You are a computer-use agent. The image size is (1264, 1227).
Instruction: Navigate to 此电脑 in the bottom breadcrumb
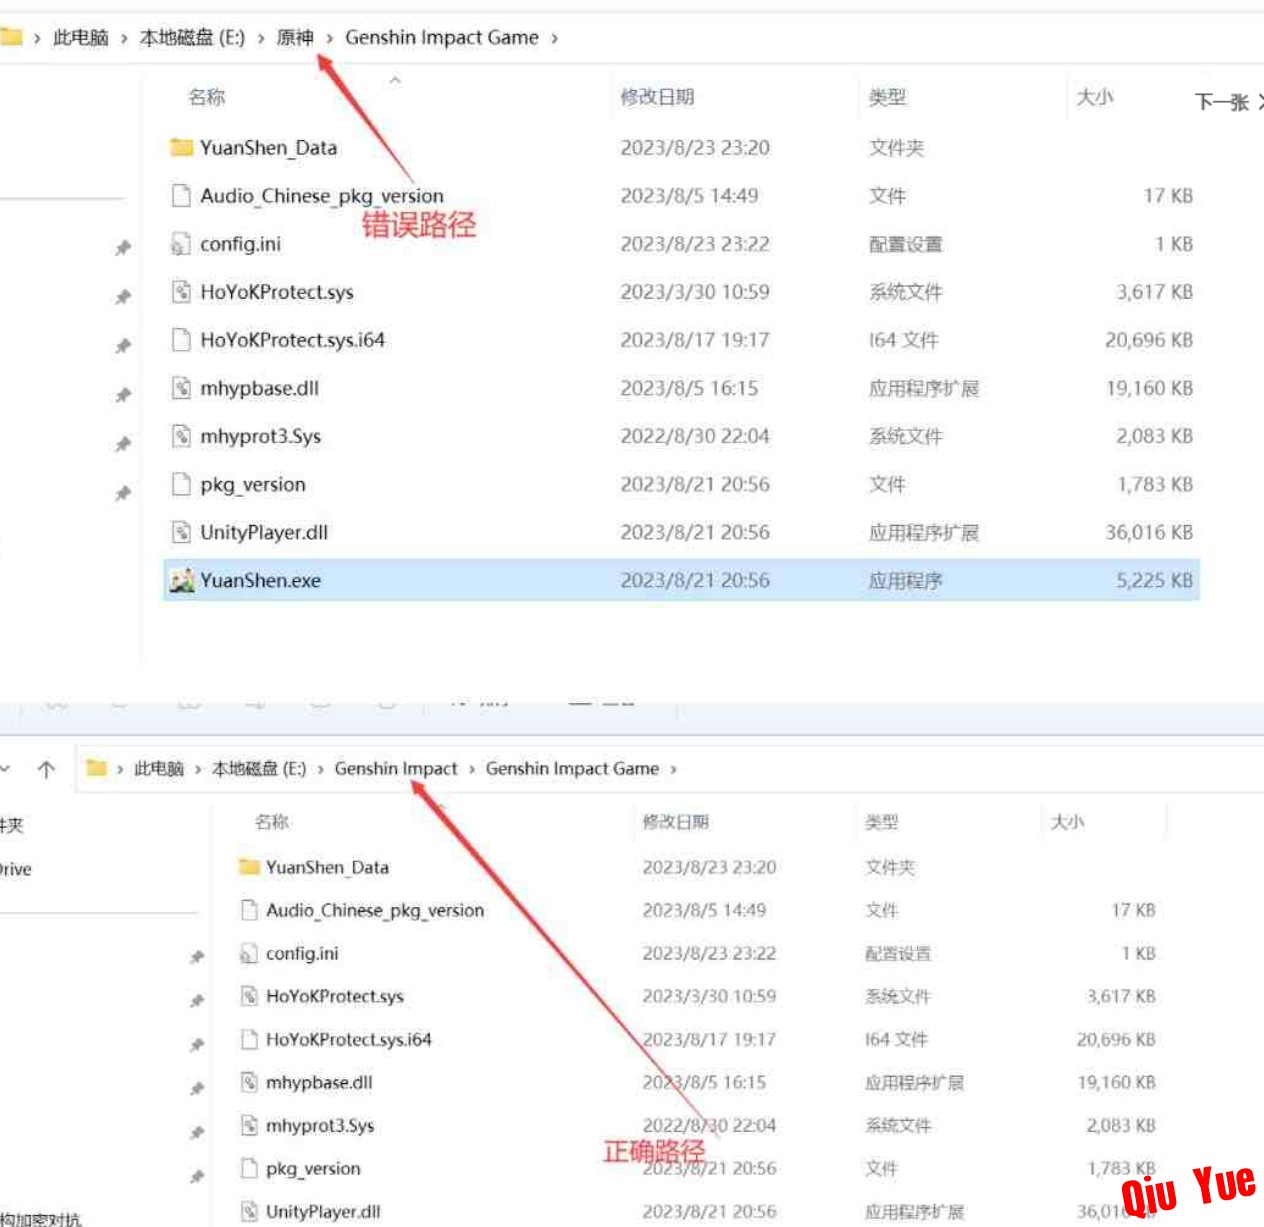click(x=159, y=769)
